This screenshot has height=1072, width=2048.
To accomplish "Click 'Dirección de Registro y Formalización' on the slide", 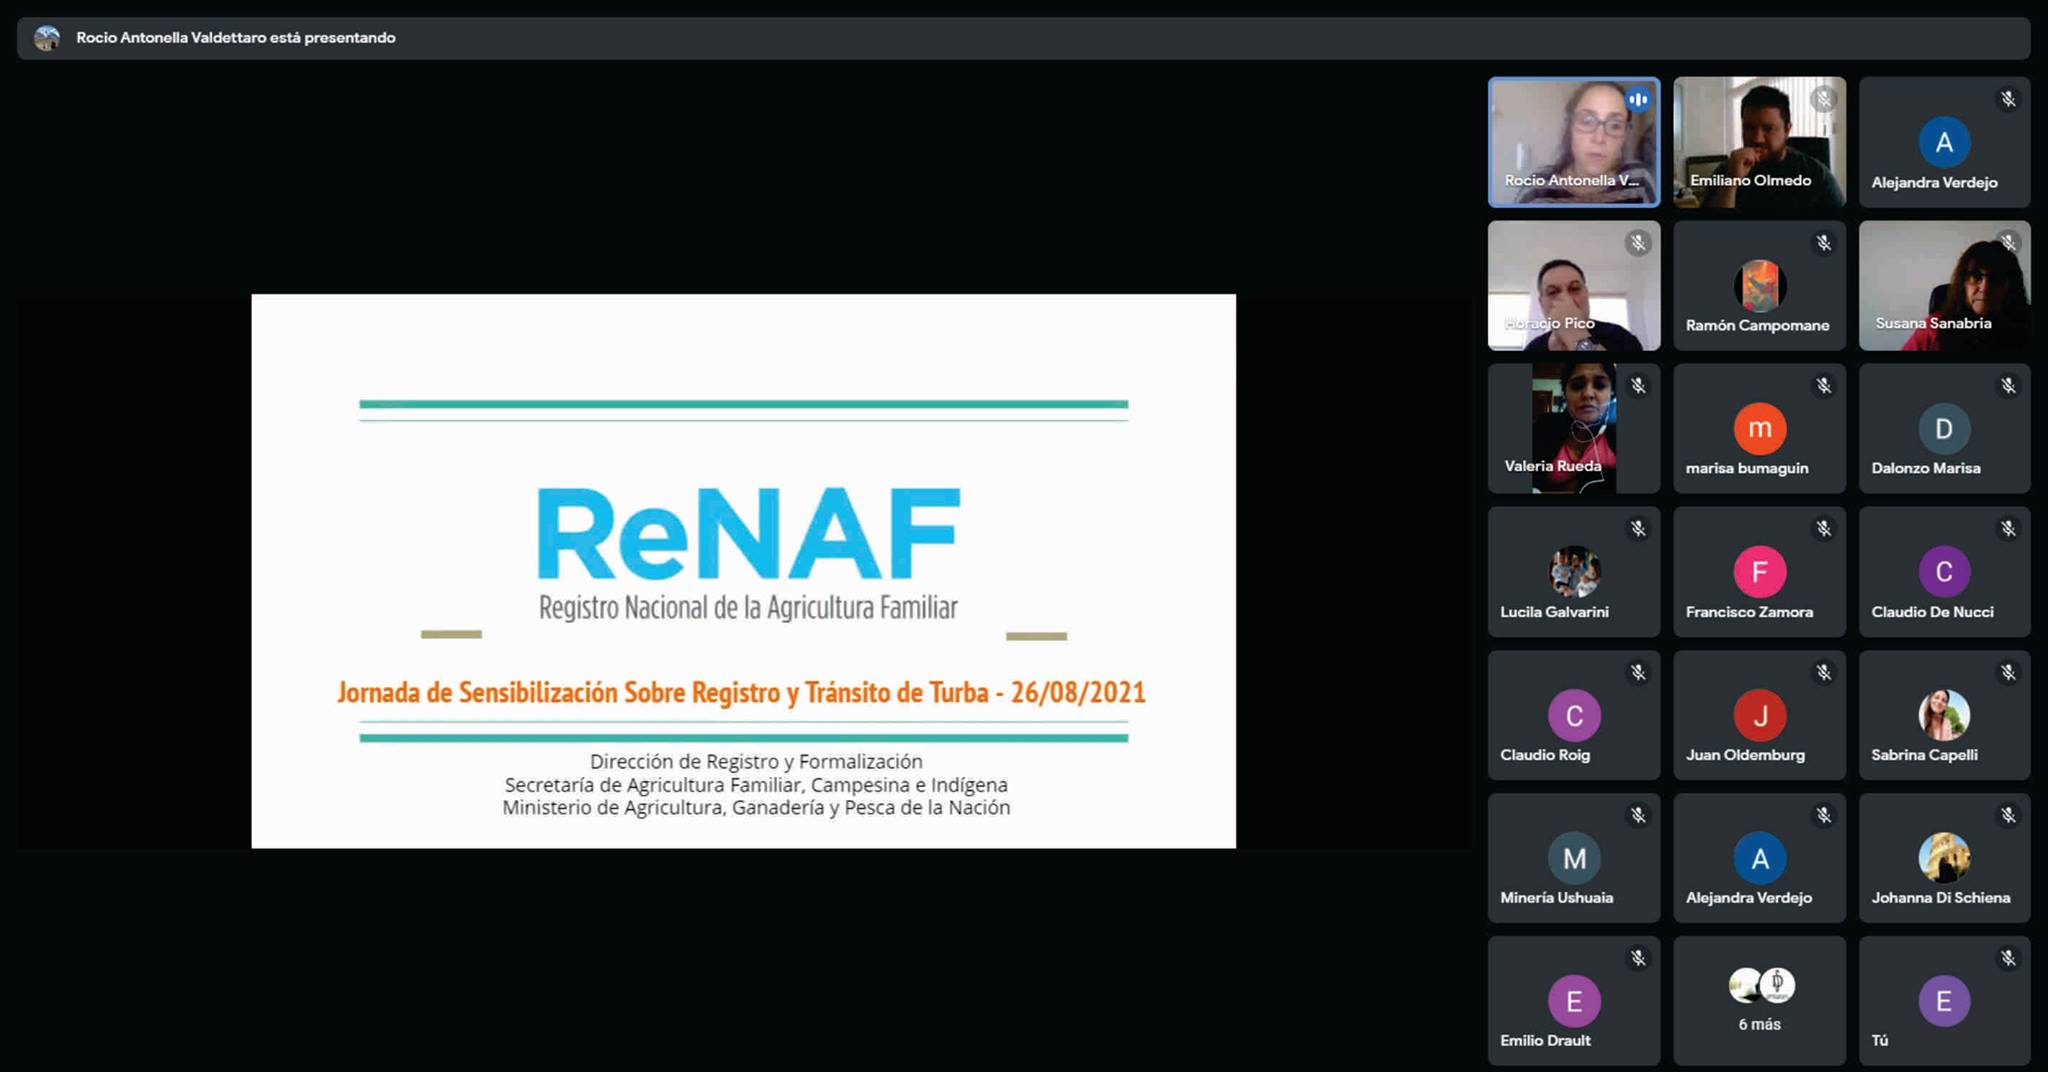I will [x=756, y=761].
